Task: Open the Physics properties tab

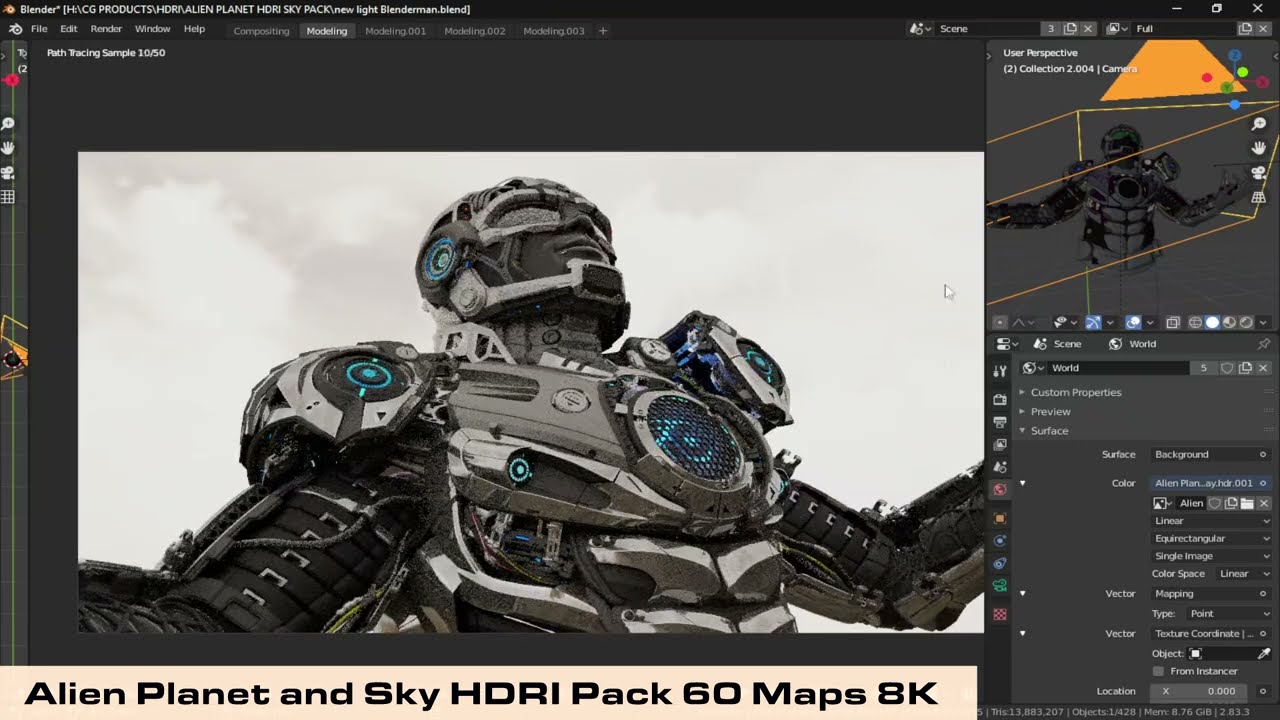Action: (x=999, y=541)
